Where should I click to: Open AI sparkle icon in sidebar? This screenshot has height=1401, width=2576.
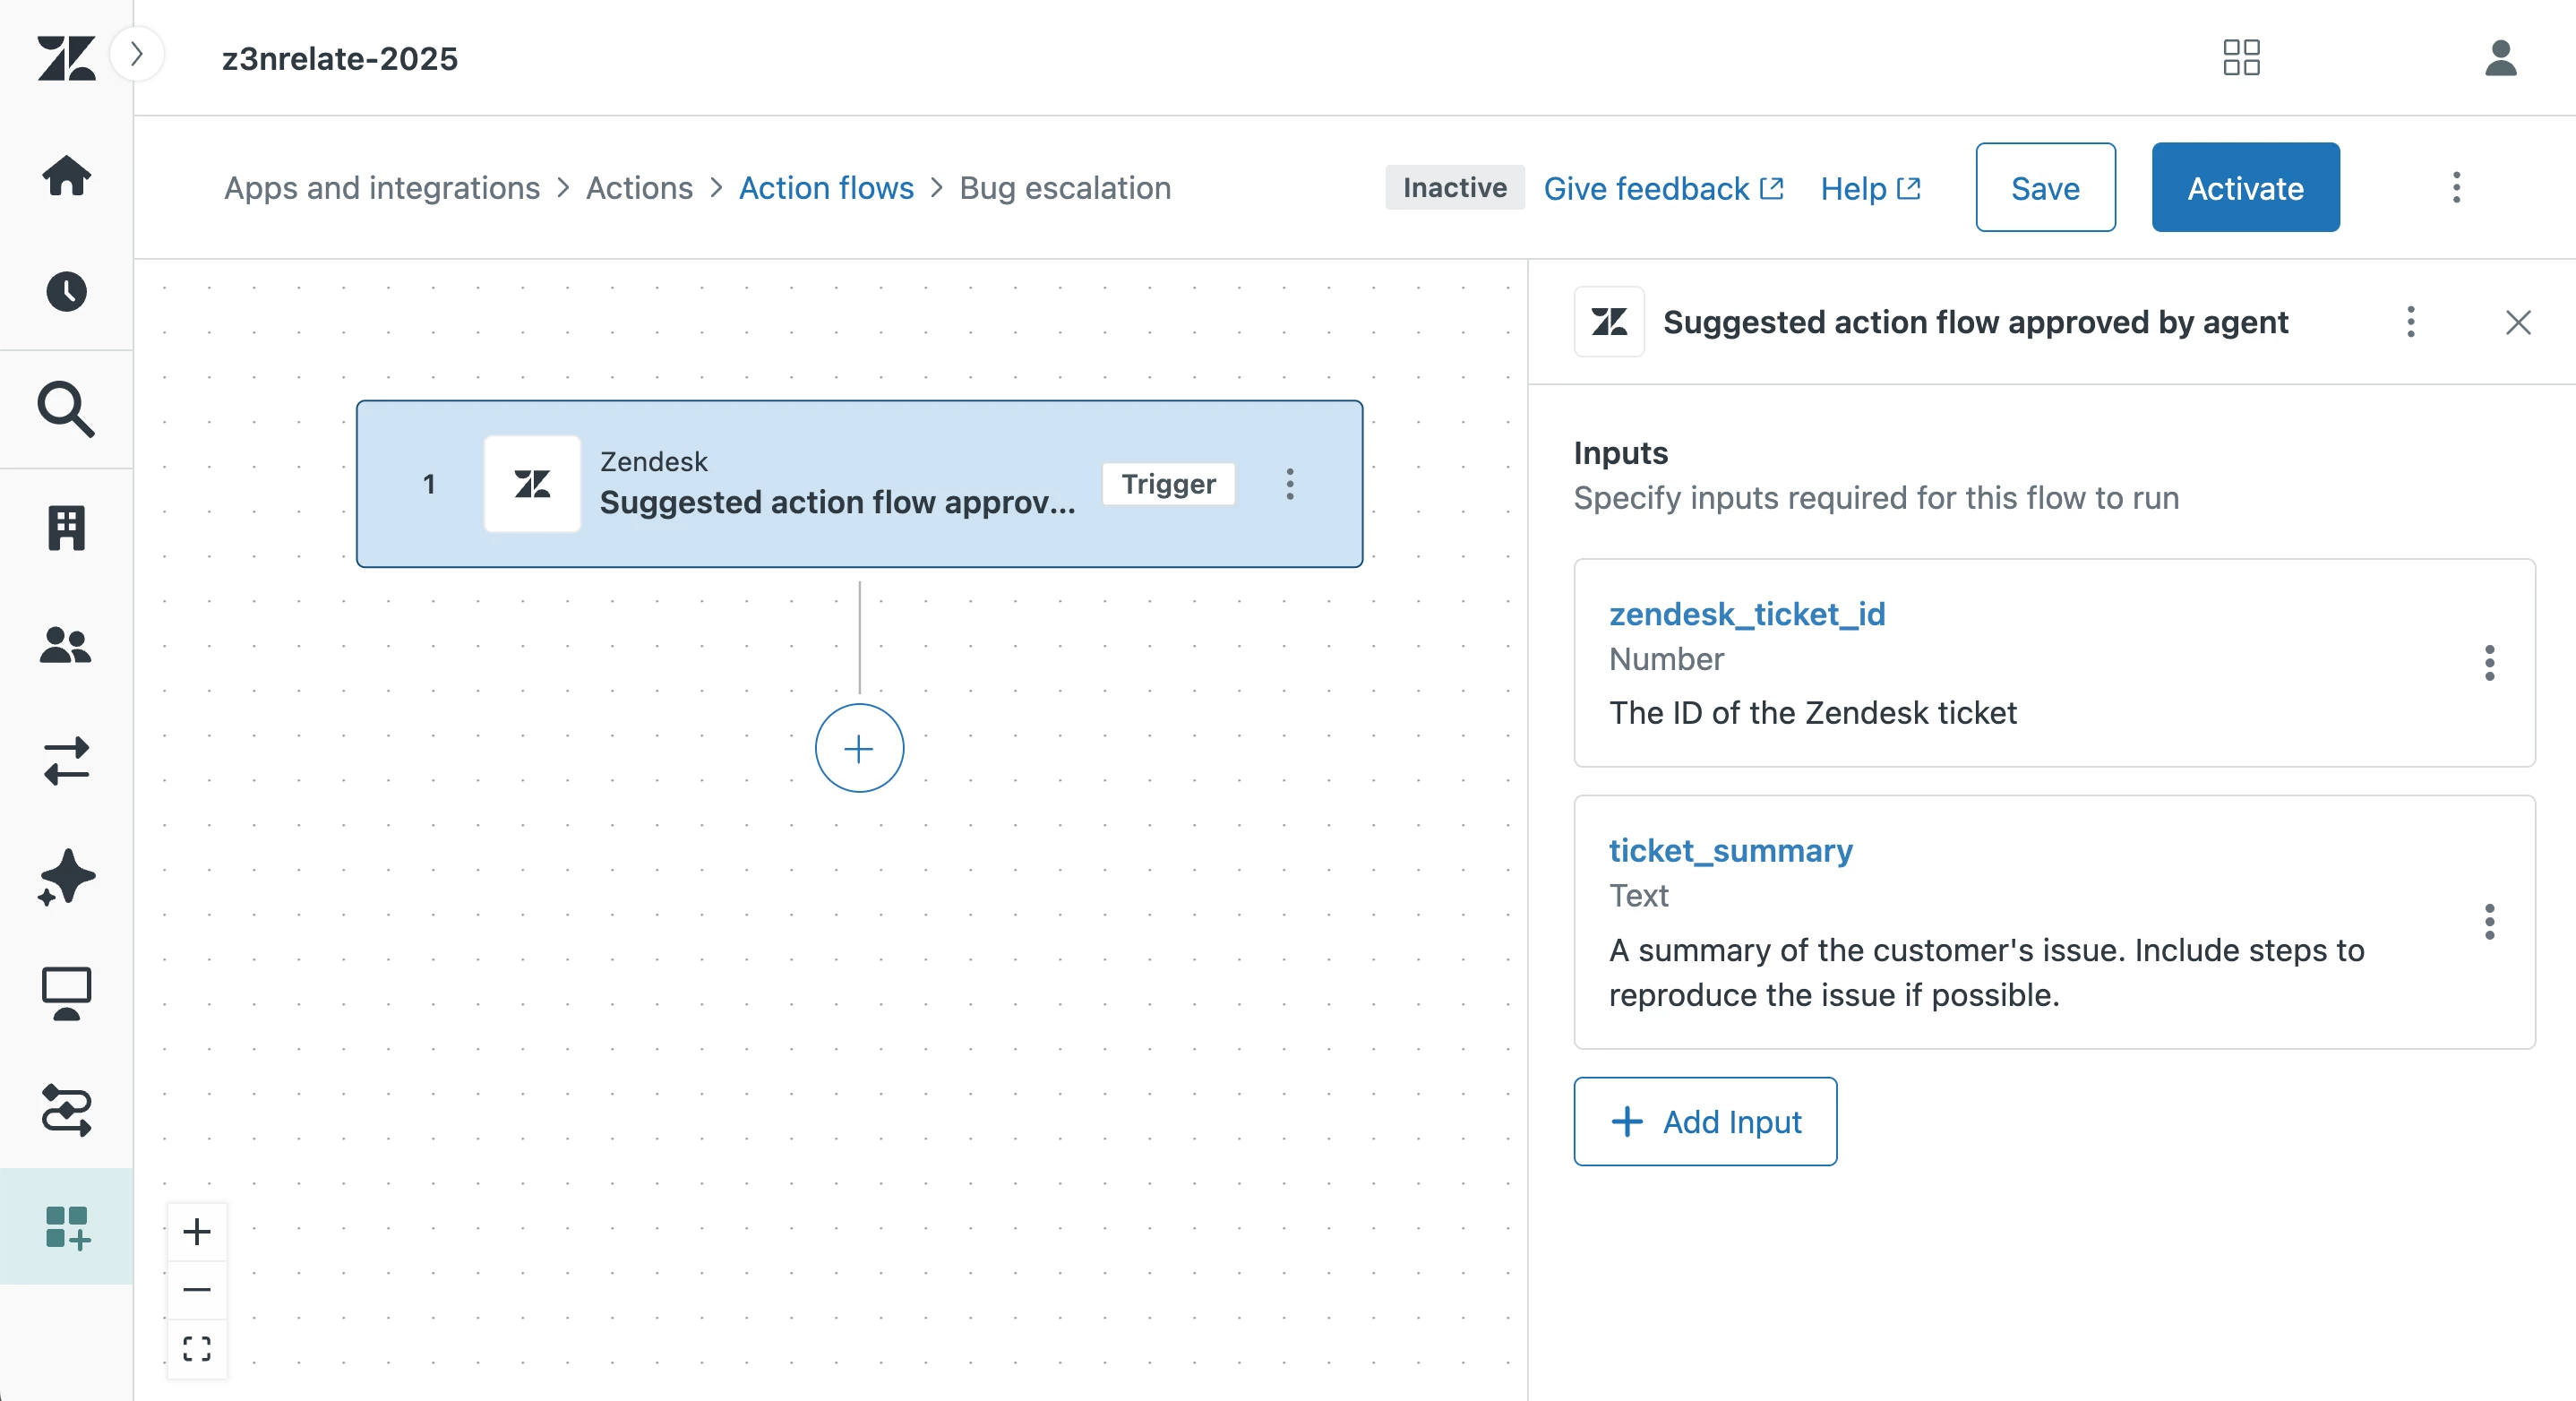tap(66, 877)
